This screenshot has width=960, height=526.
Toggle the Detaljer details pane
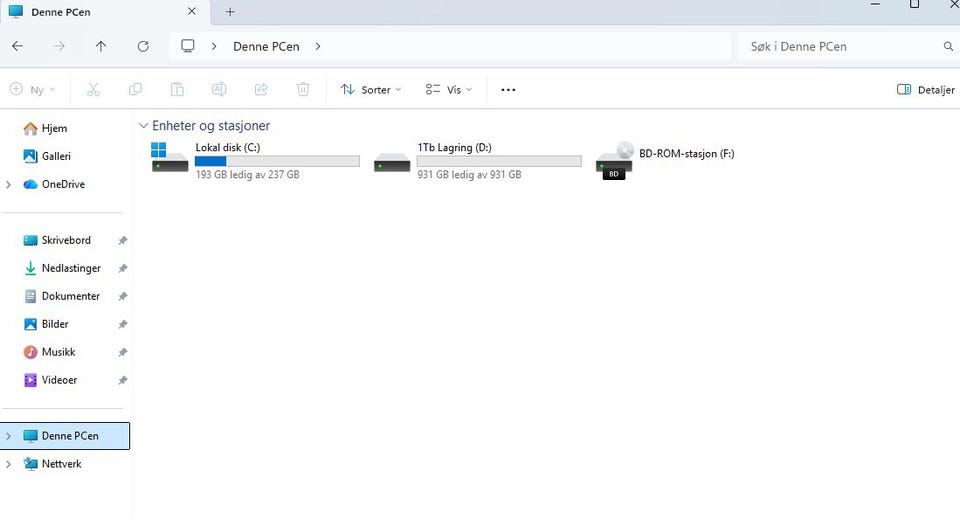pos(926,89)
